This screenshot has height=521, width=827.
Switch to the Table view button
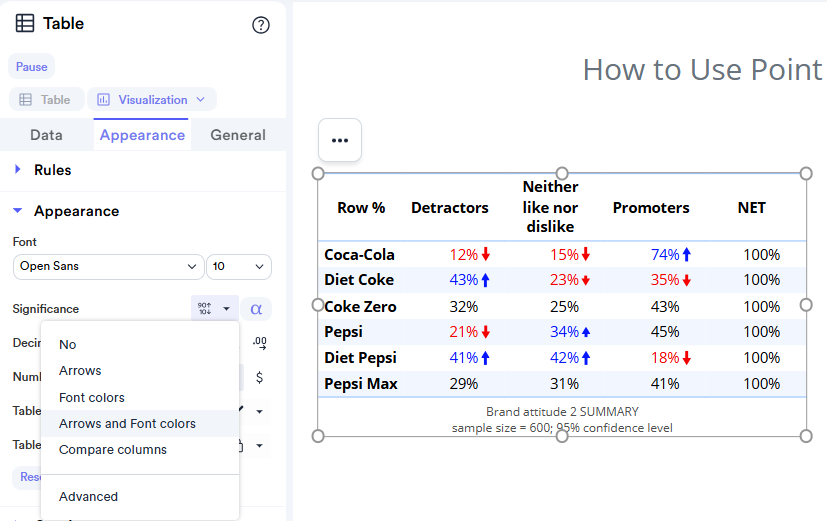46,100
